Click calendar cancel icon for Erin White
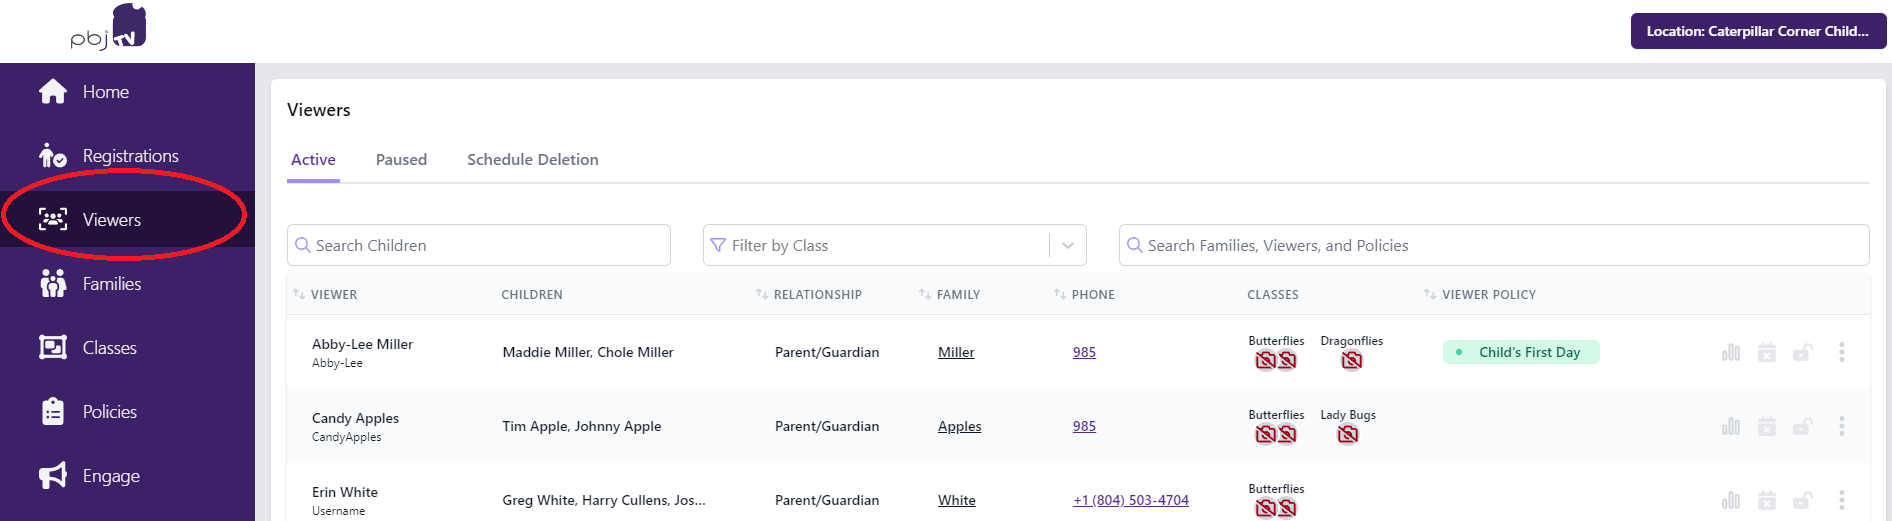This screenshot has height=521, width=1892. tap(1767, 500)
